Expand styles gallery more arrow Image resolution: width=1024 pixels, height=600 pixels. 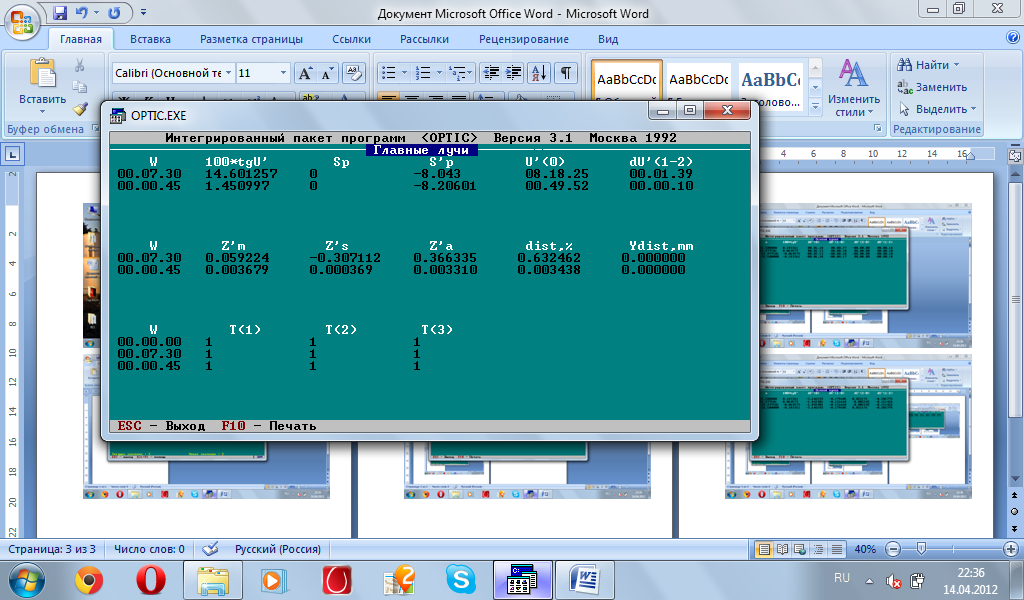(815, 106)
